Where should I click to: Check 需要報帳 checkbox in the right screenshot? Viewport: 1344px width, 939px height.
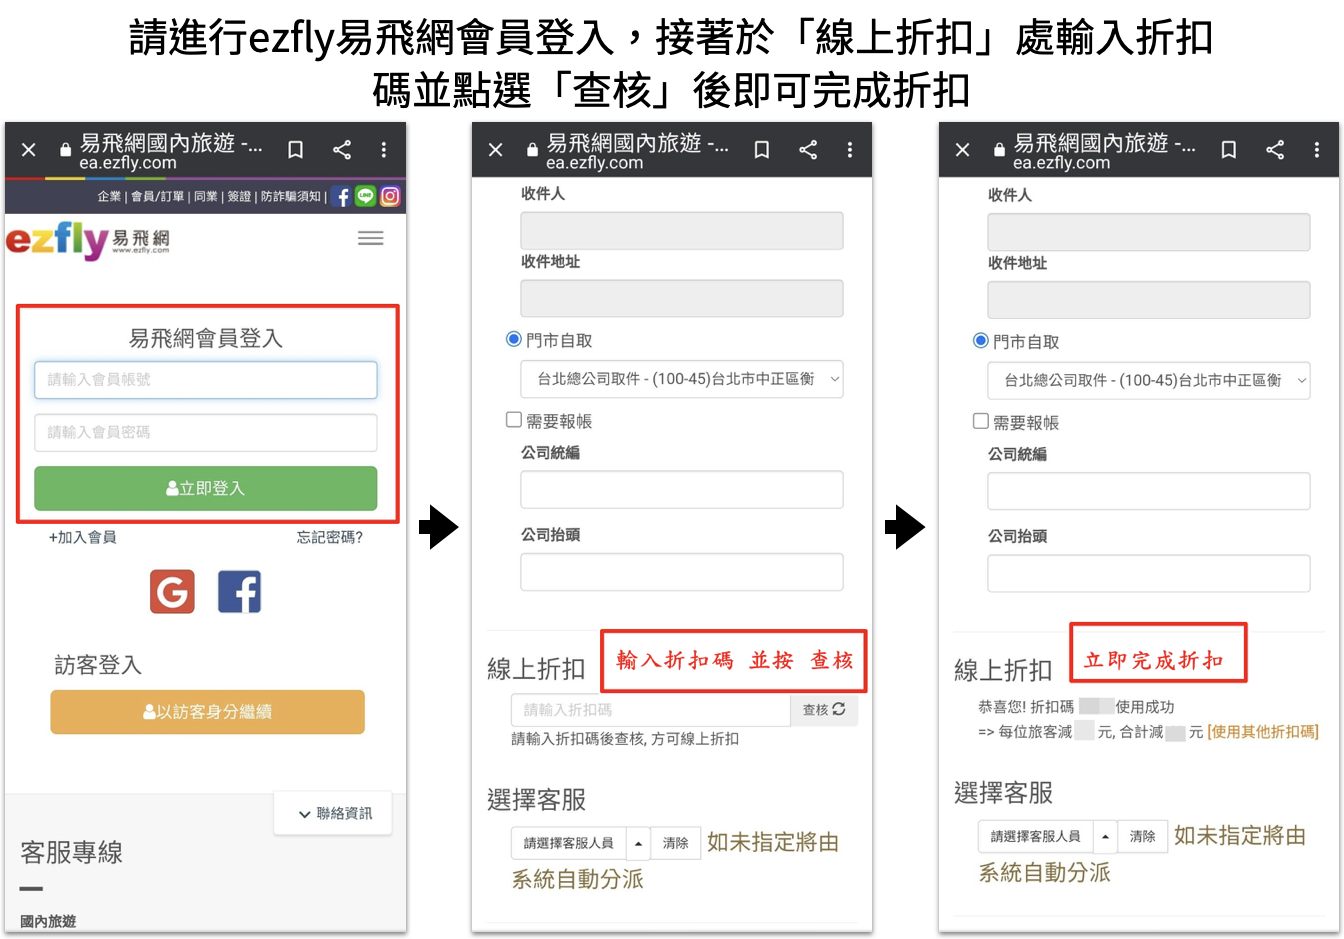[x=981, y=421]
